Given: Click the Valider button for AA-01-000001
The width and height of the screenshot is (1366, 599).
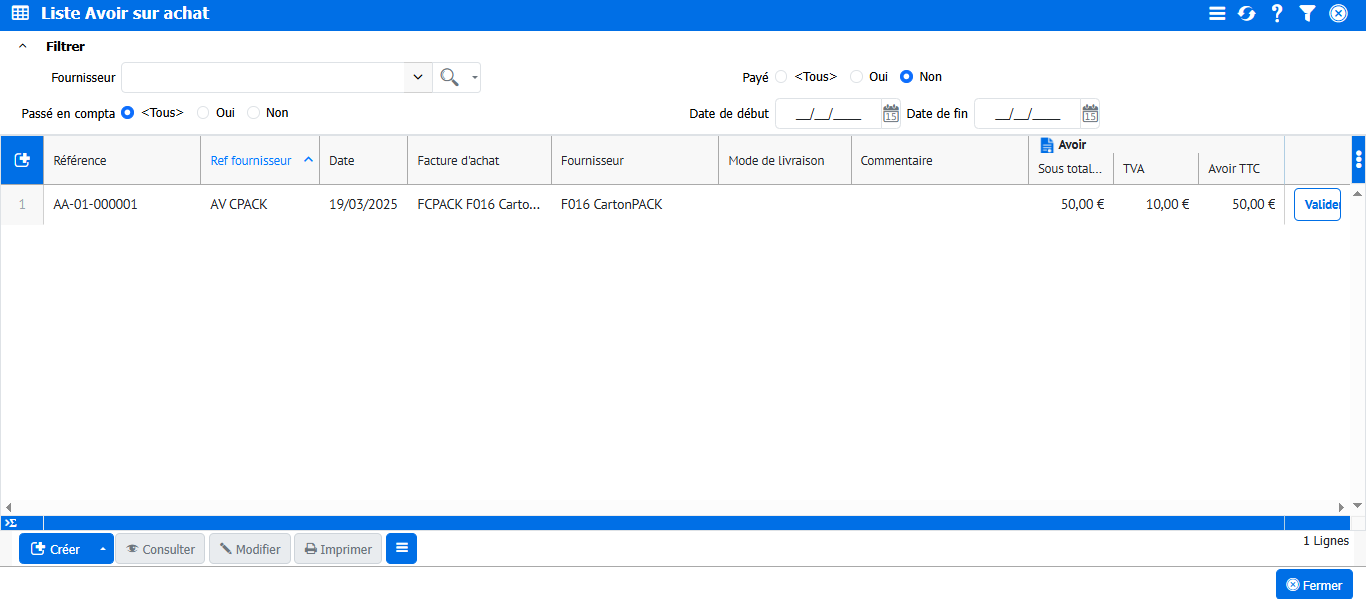Looking at the screenshot, I should point(1317,204).
